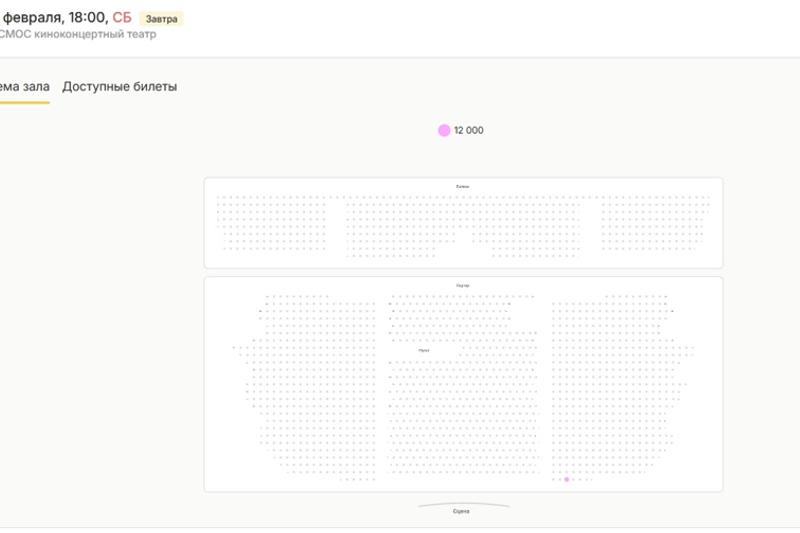The width and height of the screenshot is (800, 533).
Task: Click the red "СБ" weekday label
Action: 122,17
